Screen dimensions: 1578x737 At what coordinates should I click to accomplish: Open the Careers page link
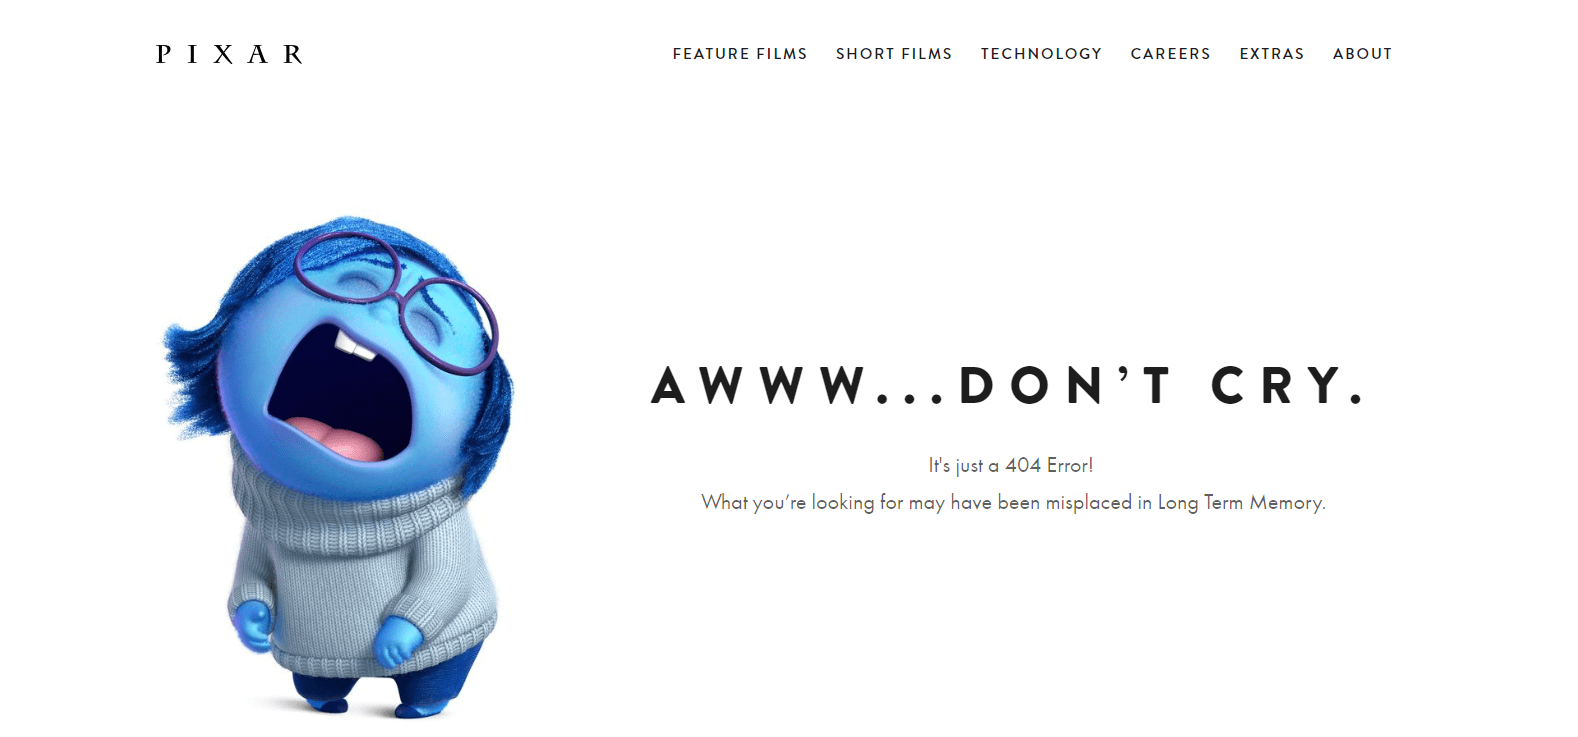[x=1171, y=54]
